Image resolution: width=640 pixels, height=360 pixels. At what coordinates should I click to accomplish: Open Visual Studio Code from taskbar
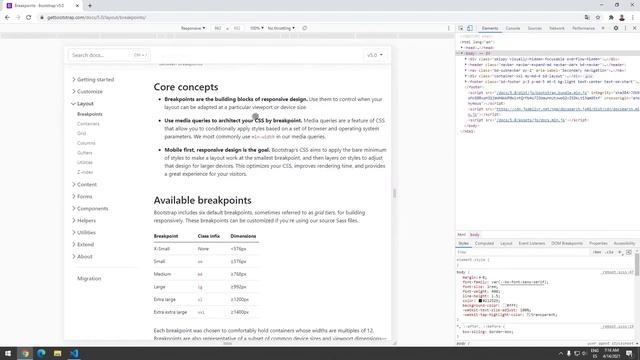coord(74,353)
